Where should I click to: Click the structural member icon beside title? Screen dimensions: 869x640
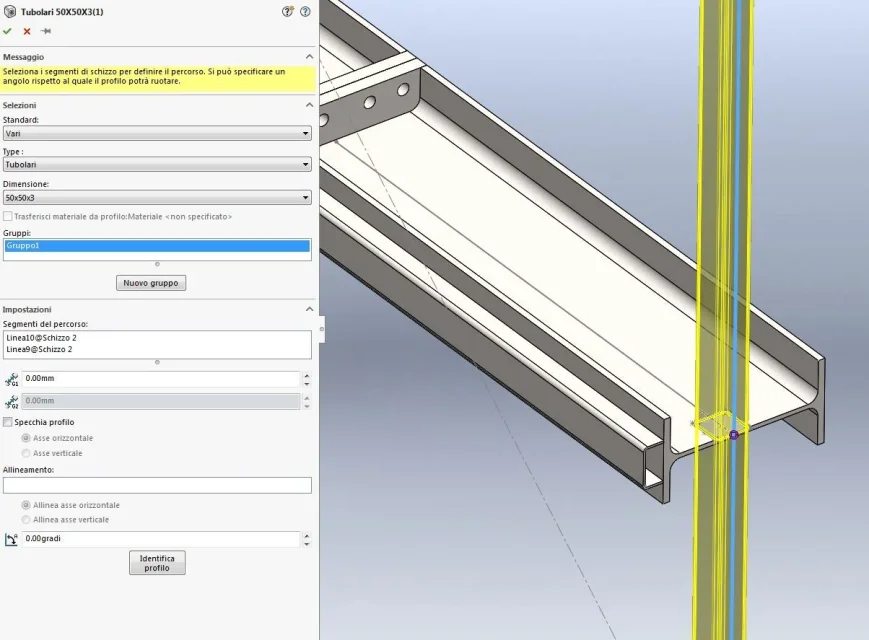click(x=9, y=12)
